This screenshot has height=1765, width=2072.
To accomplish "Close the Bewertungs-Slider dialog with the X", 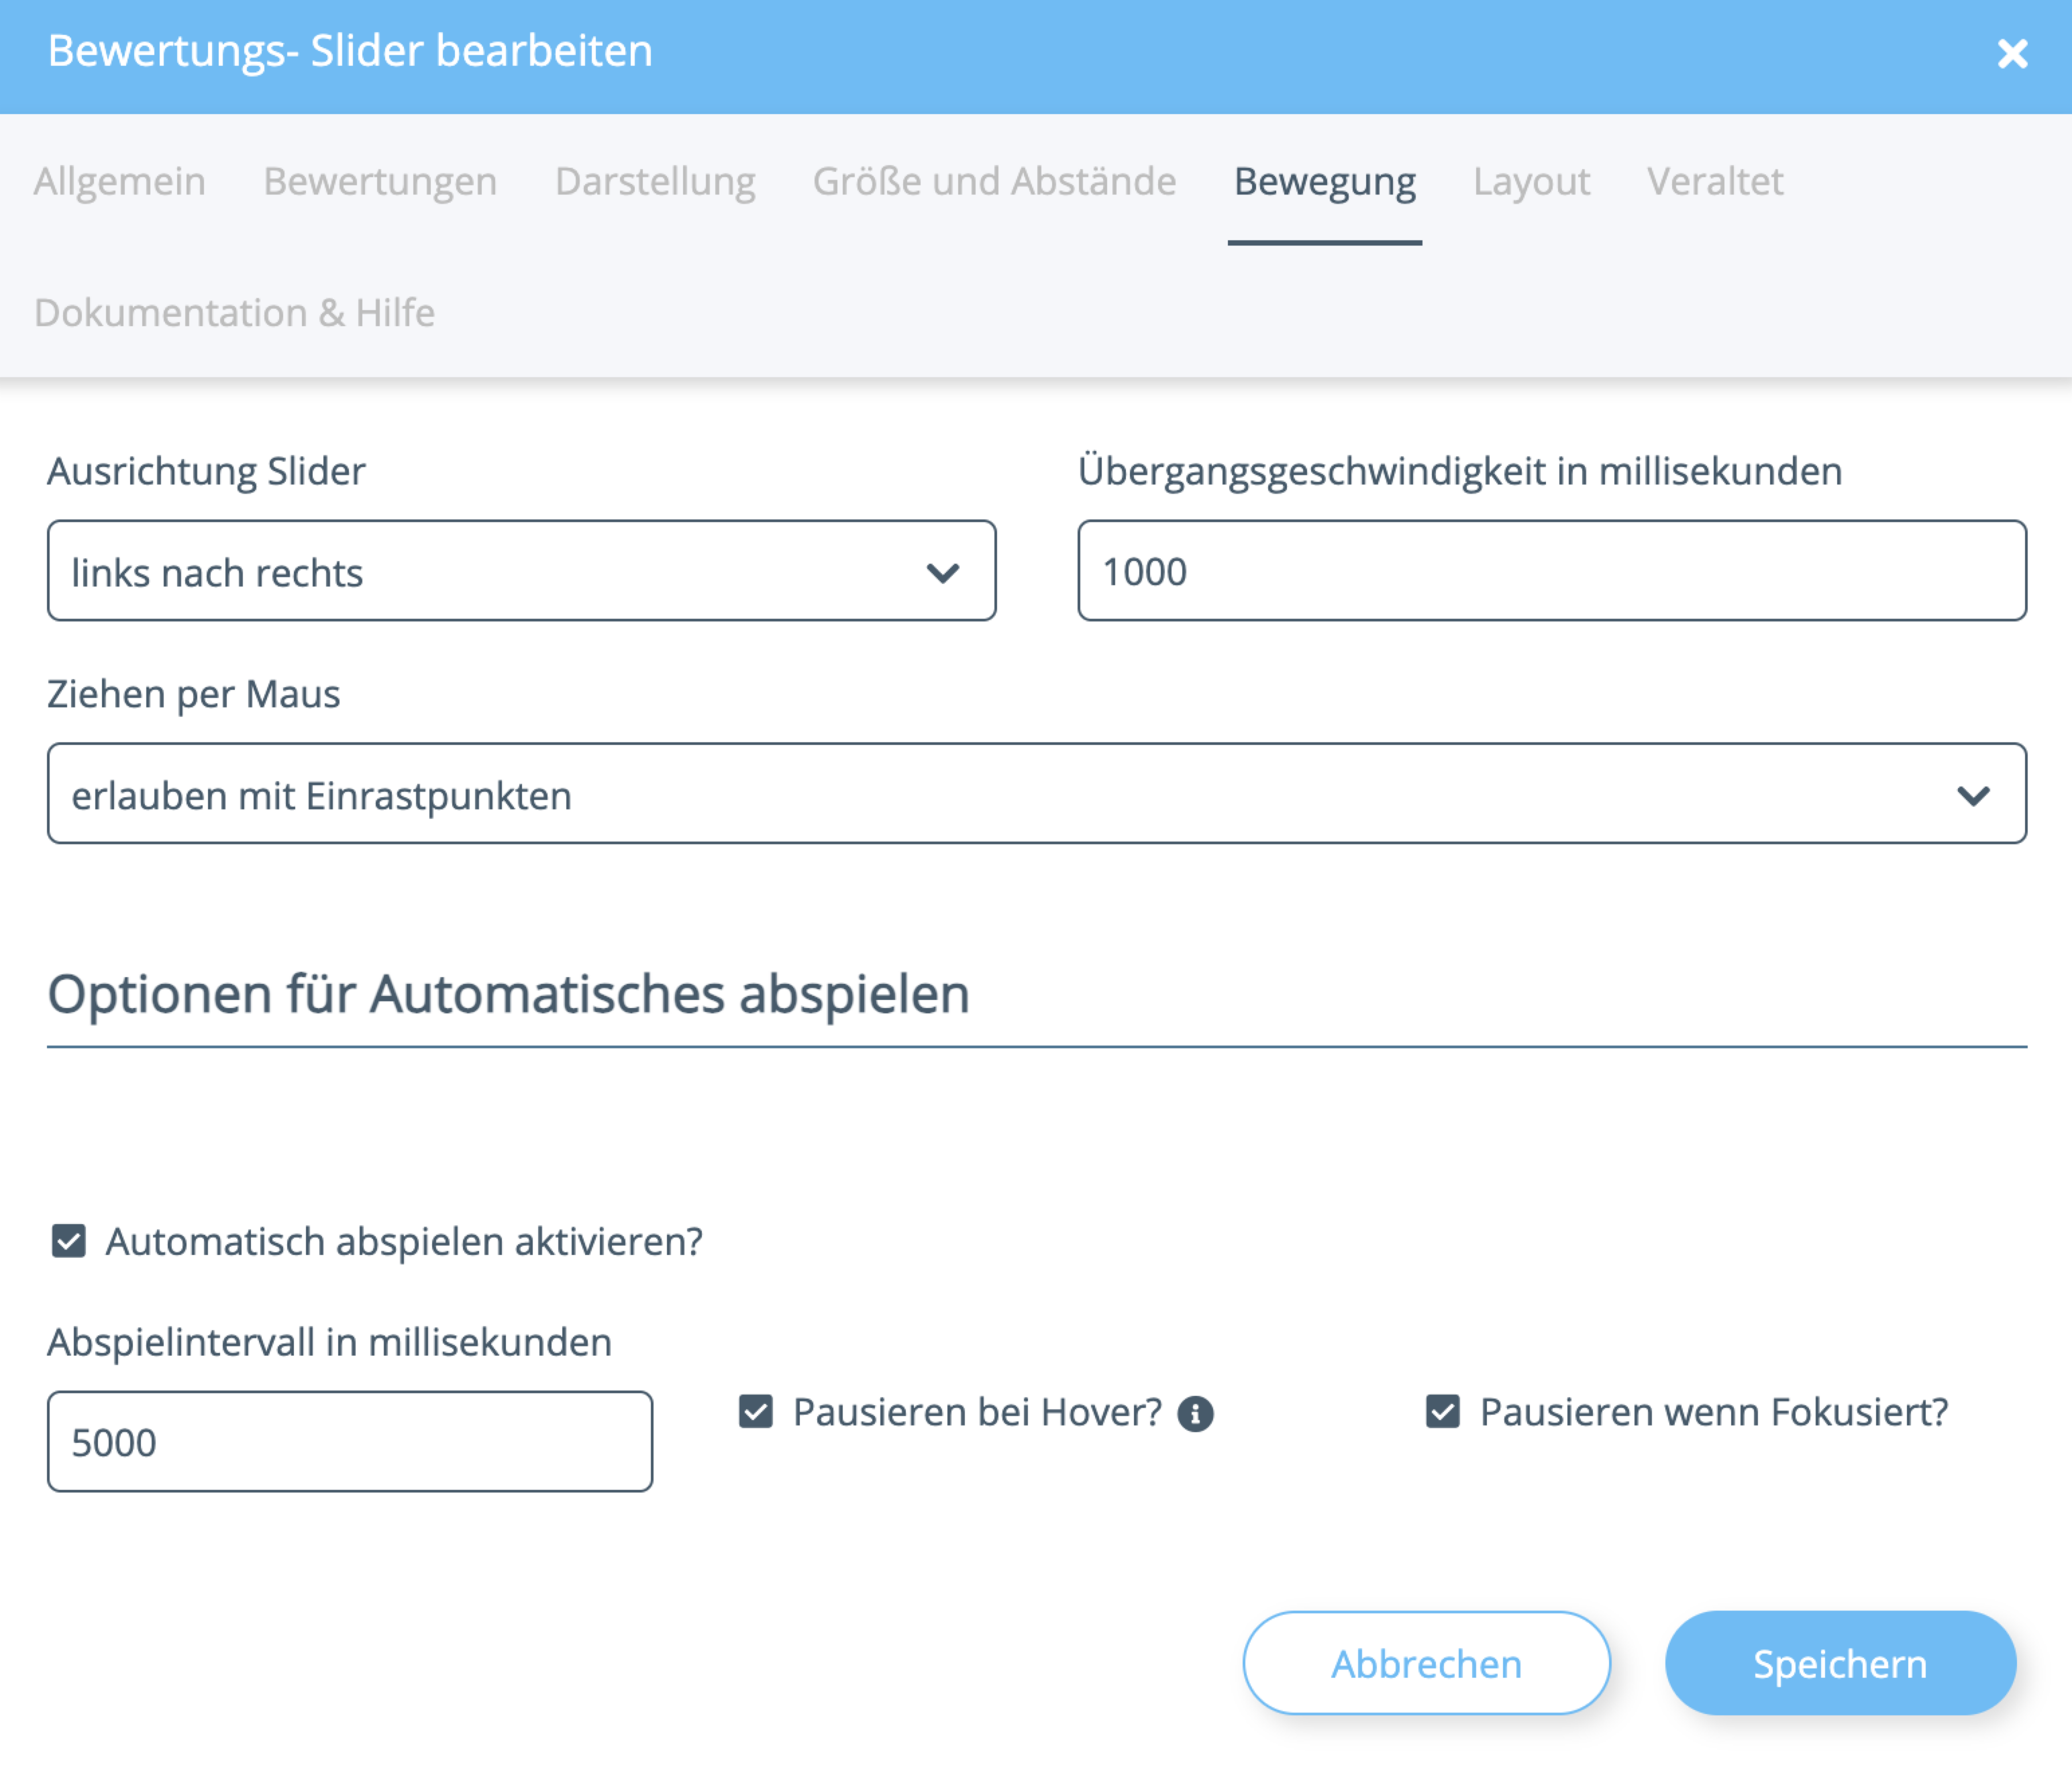I will pos(2012,53).
